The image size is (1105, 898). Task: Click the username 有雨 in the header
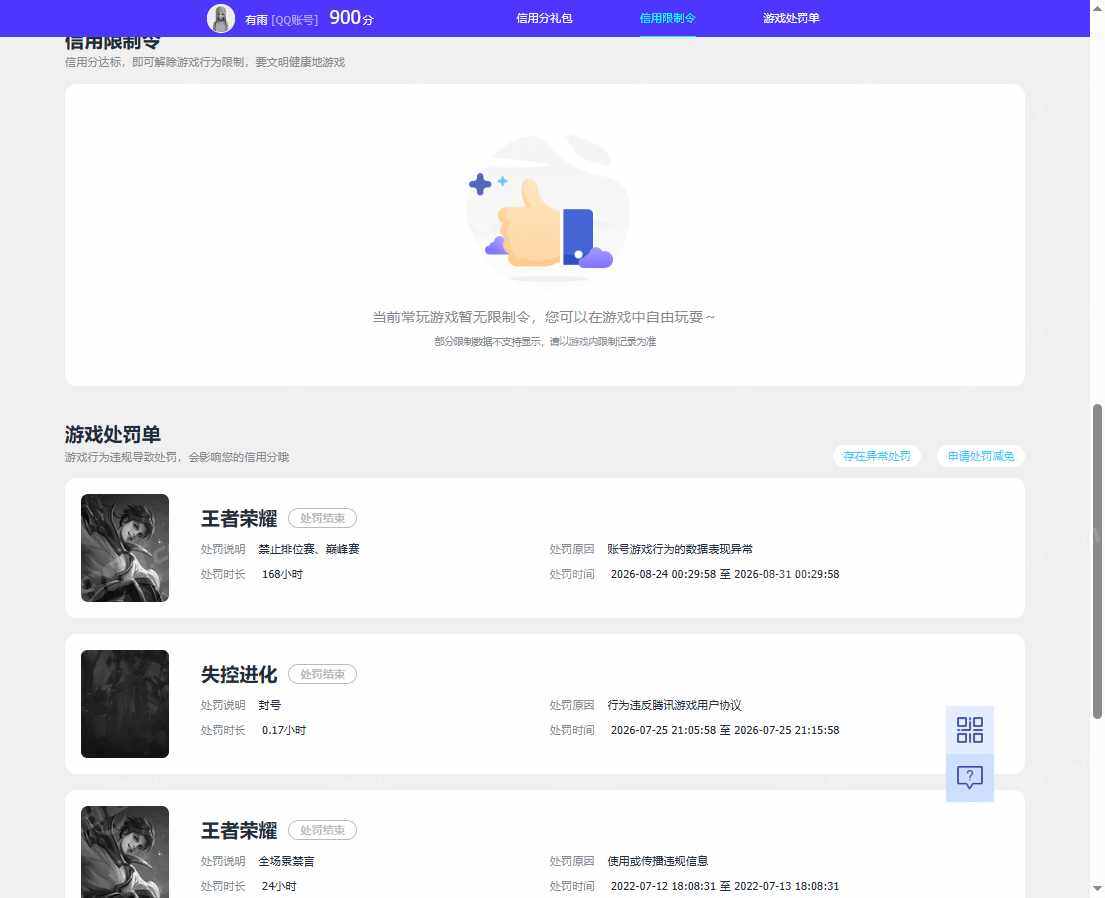click(x=256, y=20)
